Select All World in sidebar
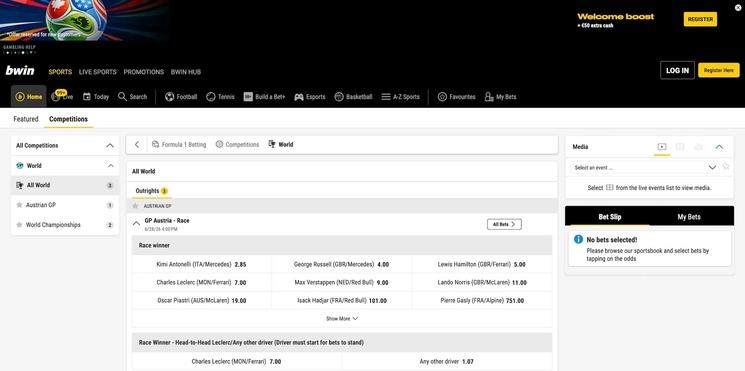 pos(65,185)
